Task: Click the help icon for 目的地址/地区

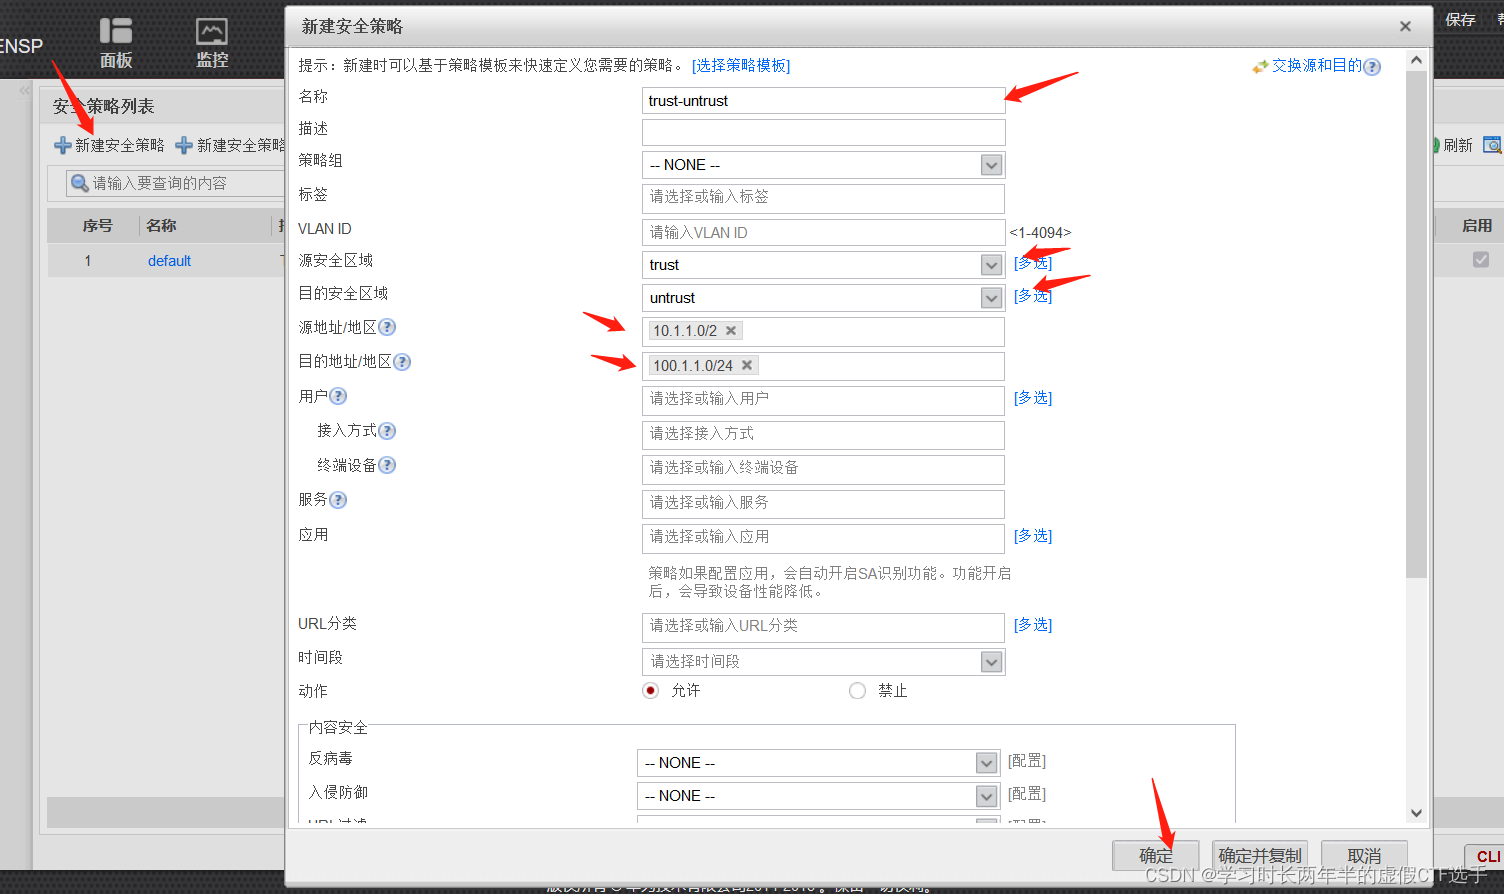Action: [402, 362]
